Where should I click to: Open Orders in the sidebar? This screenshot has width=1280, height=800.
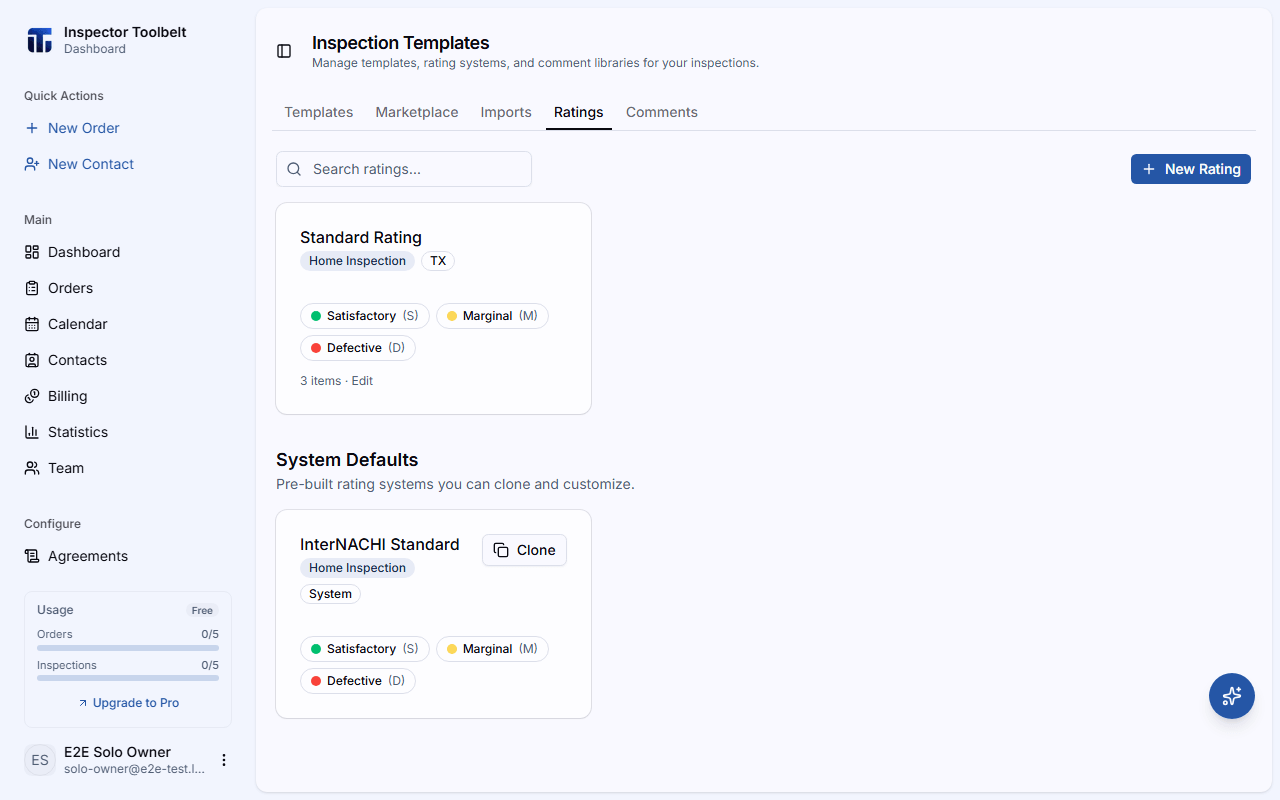tap(128, 288)
